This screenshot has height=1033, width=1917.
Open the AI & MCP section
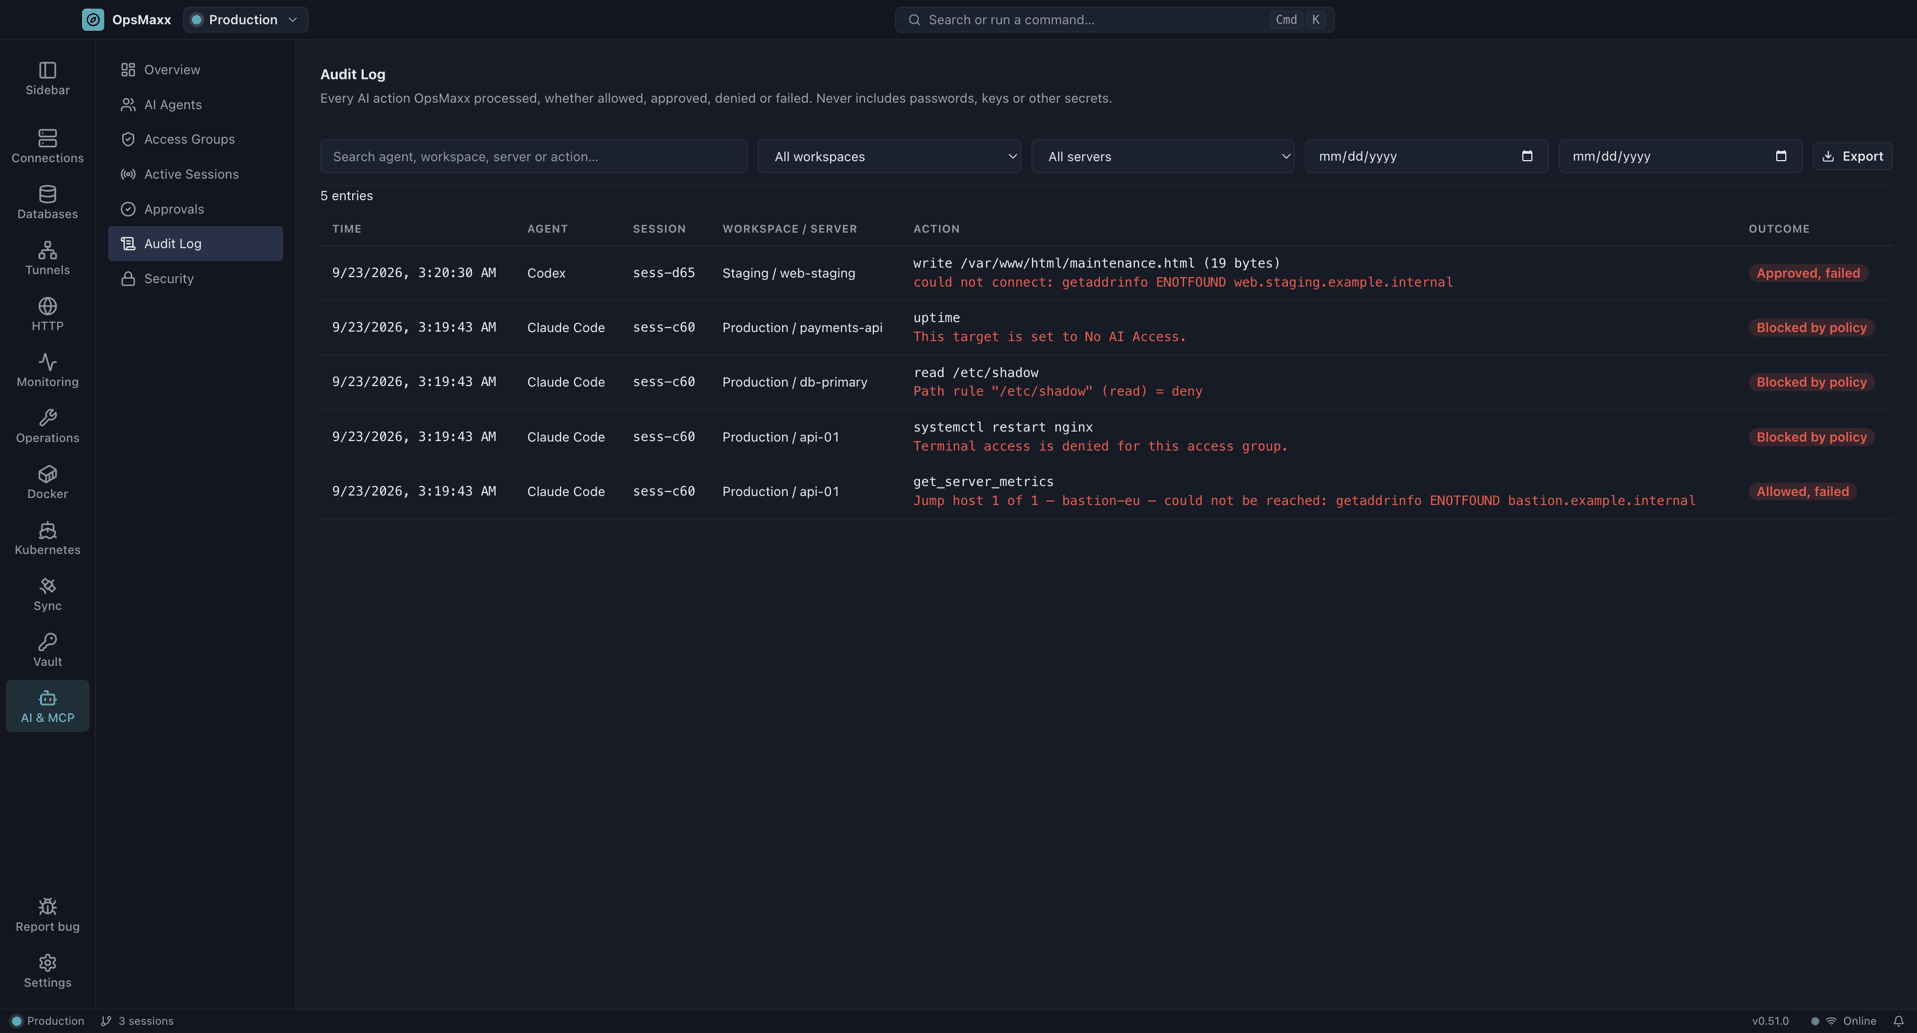[x=47, y=706]
